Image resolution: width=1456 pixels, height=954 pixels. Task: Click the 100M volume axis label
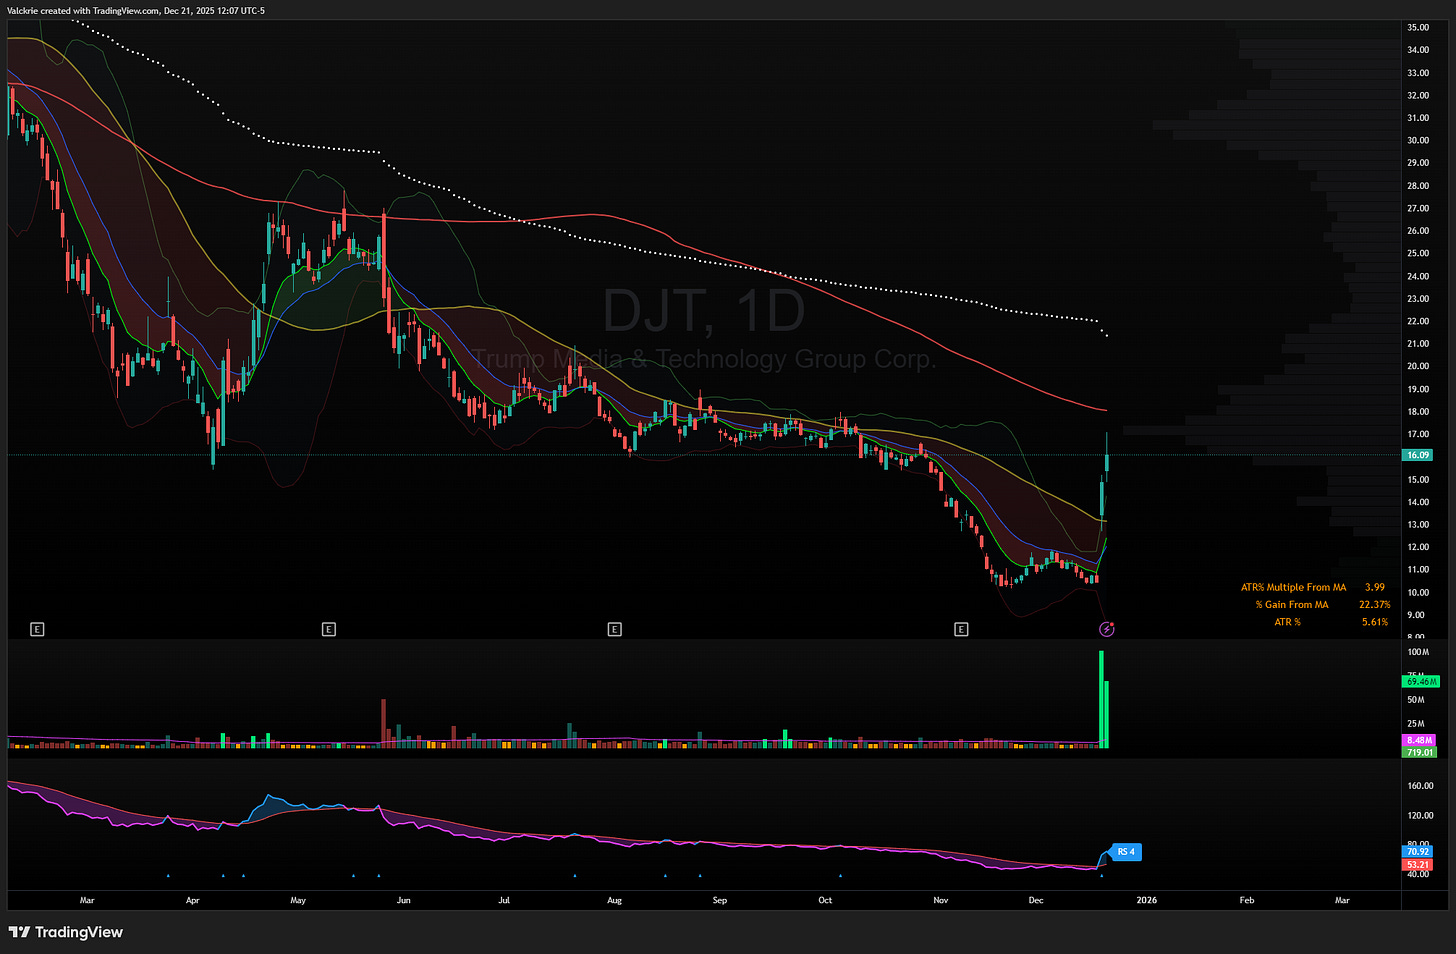click(x=1417, y=652)
